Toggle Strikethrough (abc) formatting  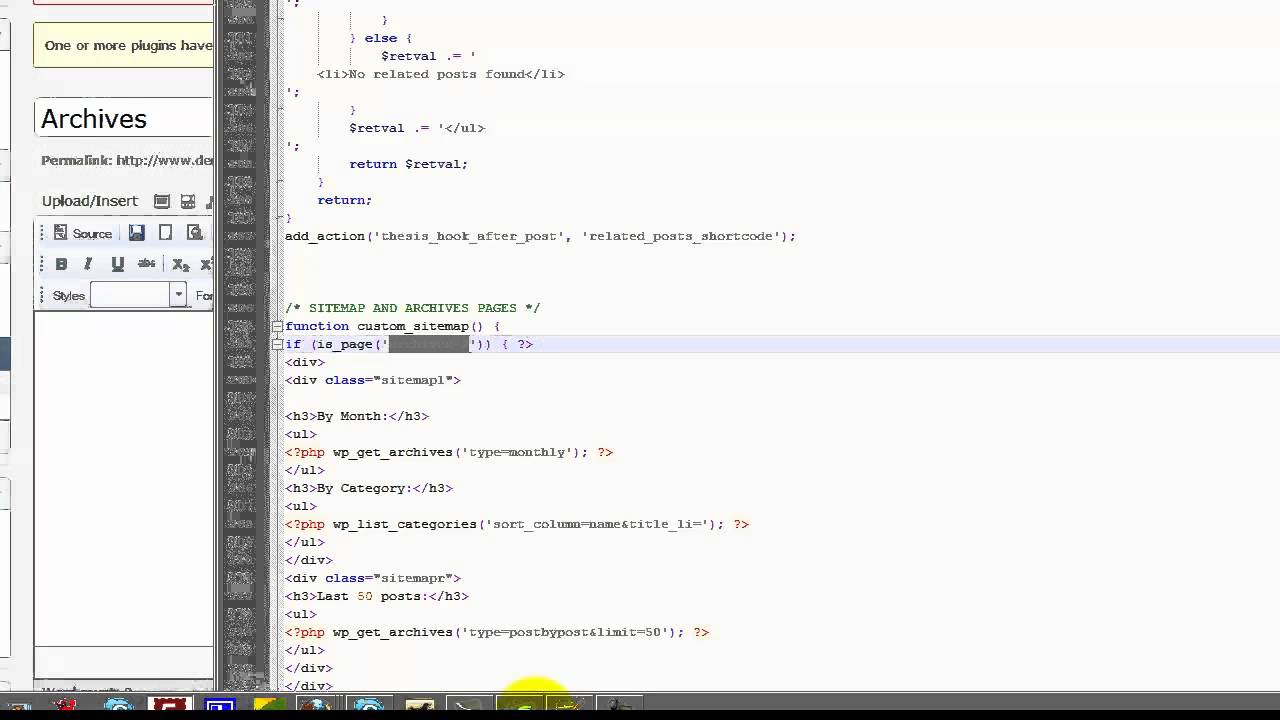pyautogui.click(x=147, y=264)
